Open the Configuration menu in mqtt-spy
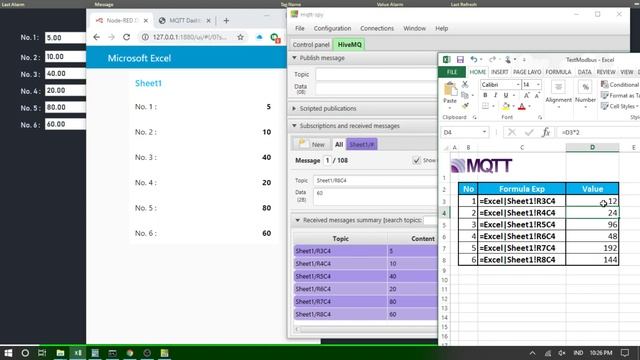 (x=332, y=28)
